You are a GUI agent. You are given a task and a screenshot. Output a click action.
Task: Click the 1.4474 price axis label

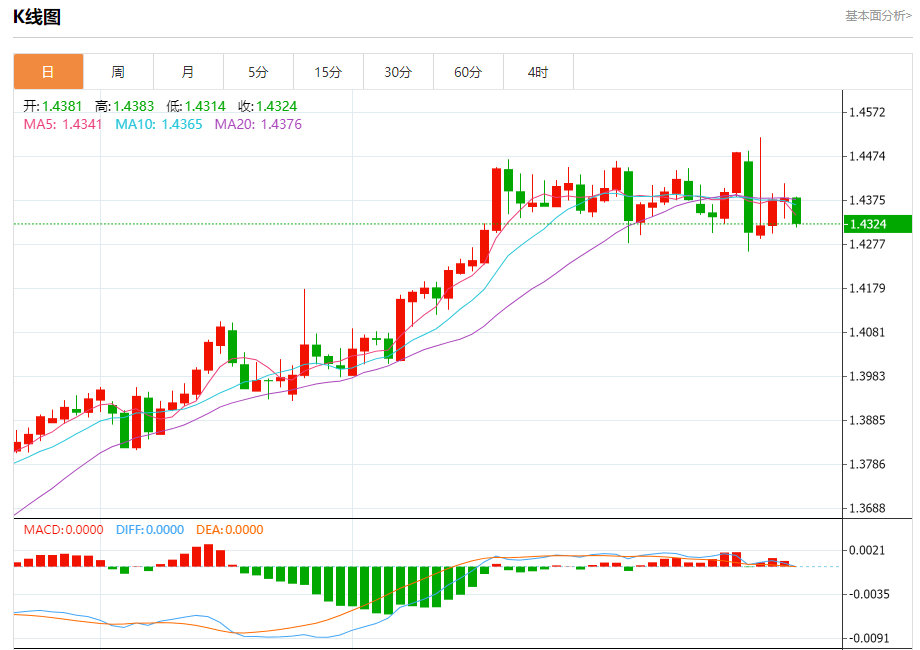click(867, 156)
